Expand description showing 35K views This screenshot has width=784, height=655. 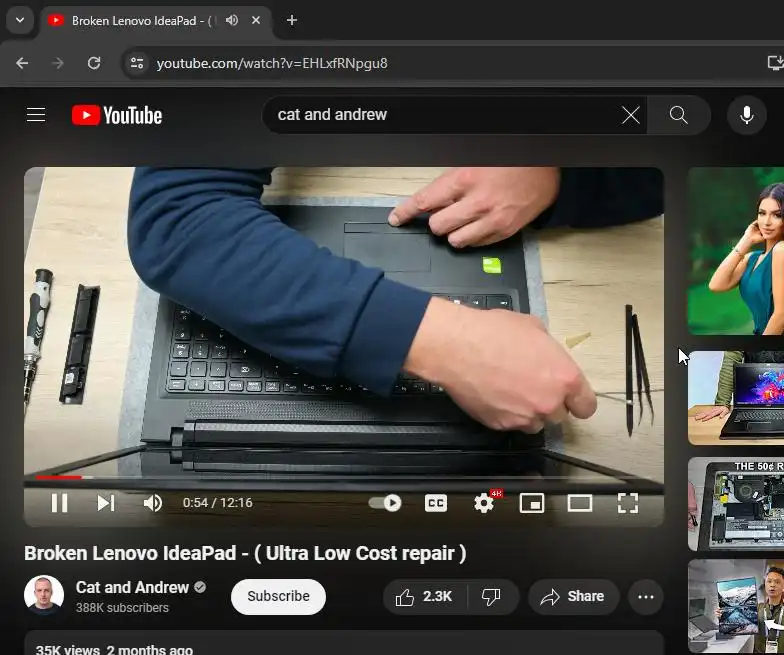[x=344, y=643]
